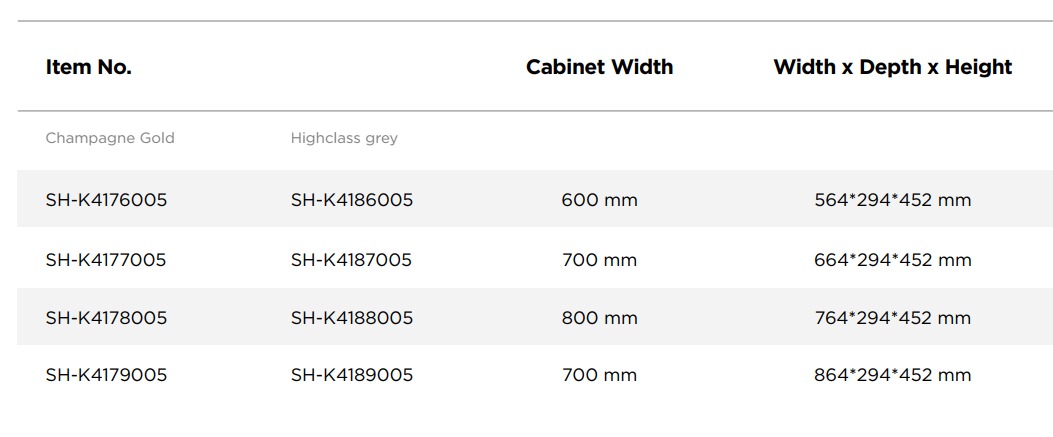The width and height of the screenshot is (1053, 437).
Task: Click the Item No. column header
Action: pos(89,67)
